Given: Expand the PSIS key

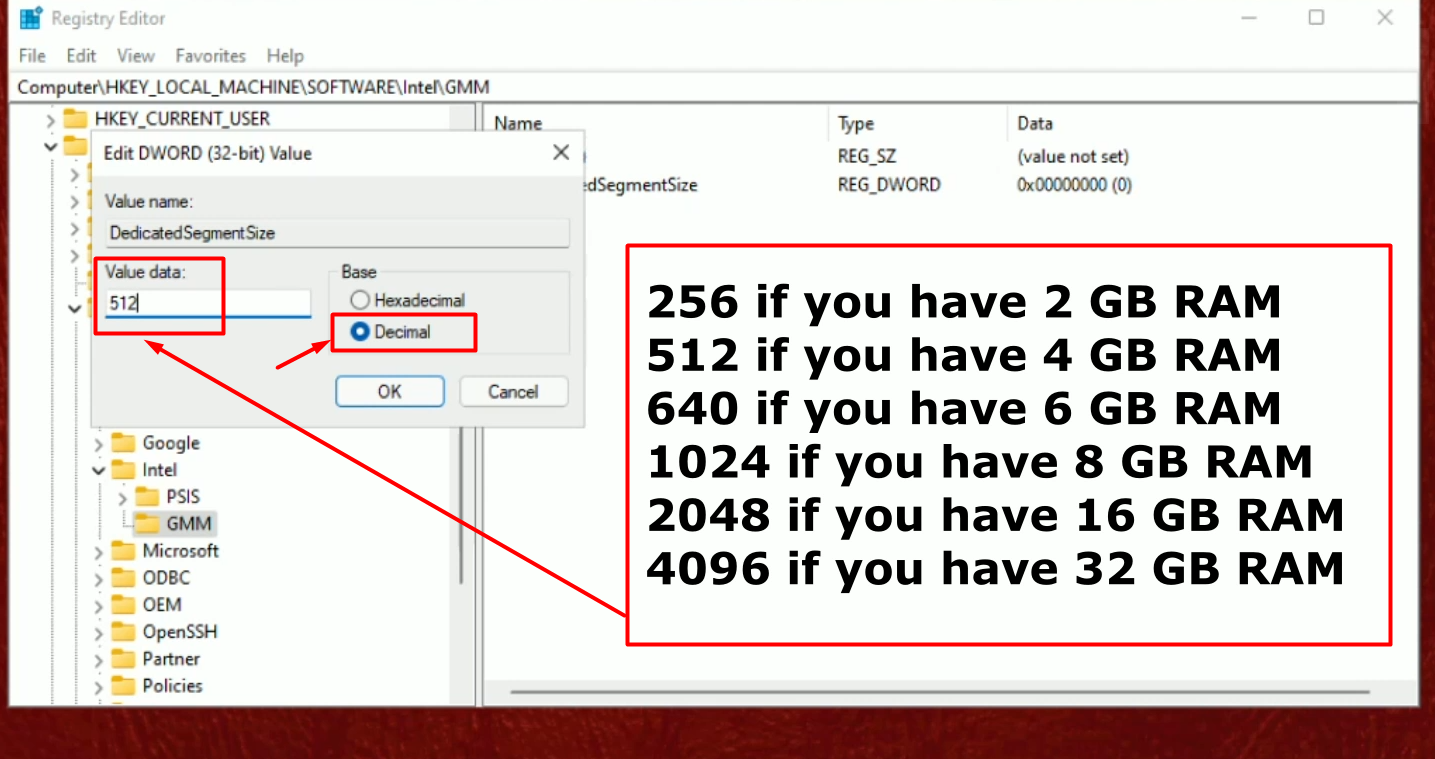Looking at the screenshot, I should pos(122,497).
